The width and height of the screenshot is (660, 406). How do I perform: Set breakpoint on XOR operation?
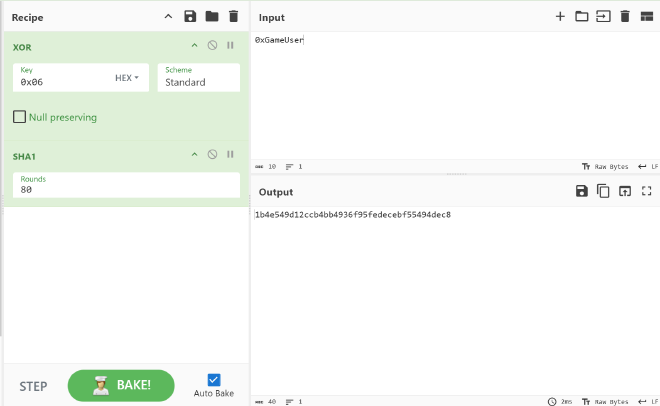[x=230, y=45]
